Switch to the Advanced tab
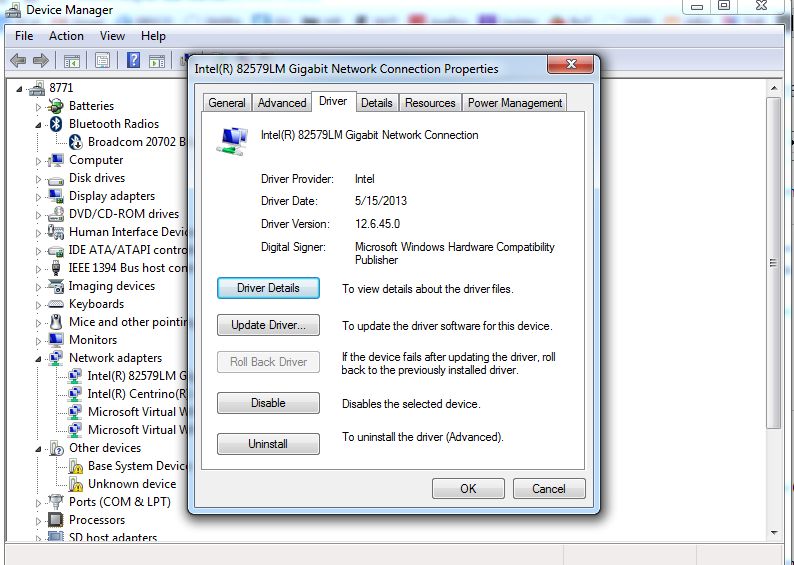794x565 pixels. tap(282, 103)
